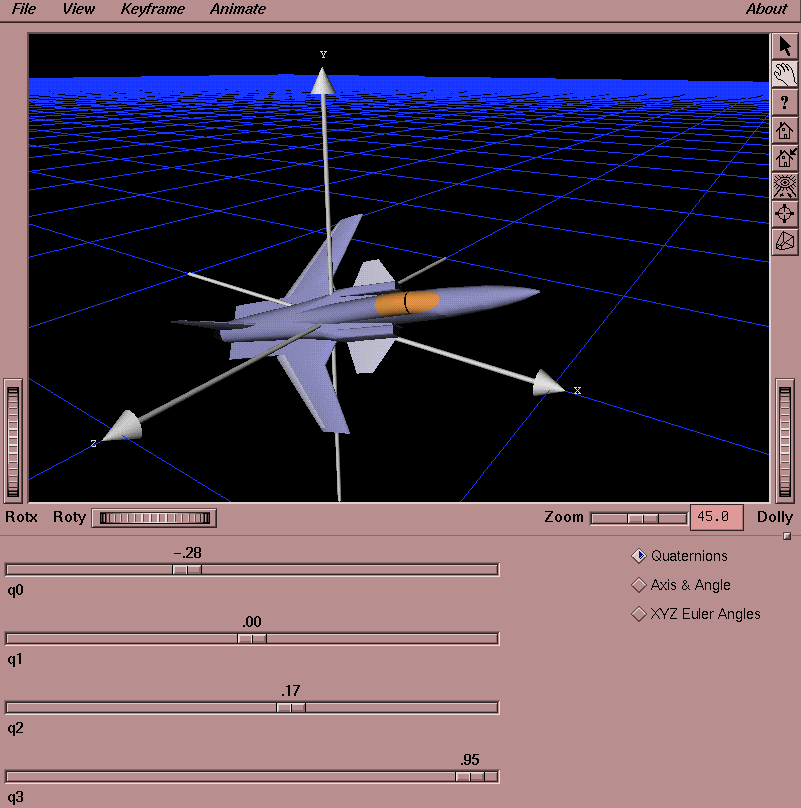The image size is (801, 808).
Task: Click the small square below Dolly
Action: pyautogui.click(x=787, y=536)
